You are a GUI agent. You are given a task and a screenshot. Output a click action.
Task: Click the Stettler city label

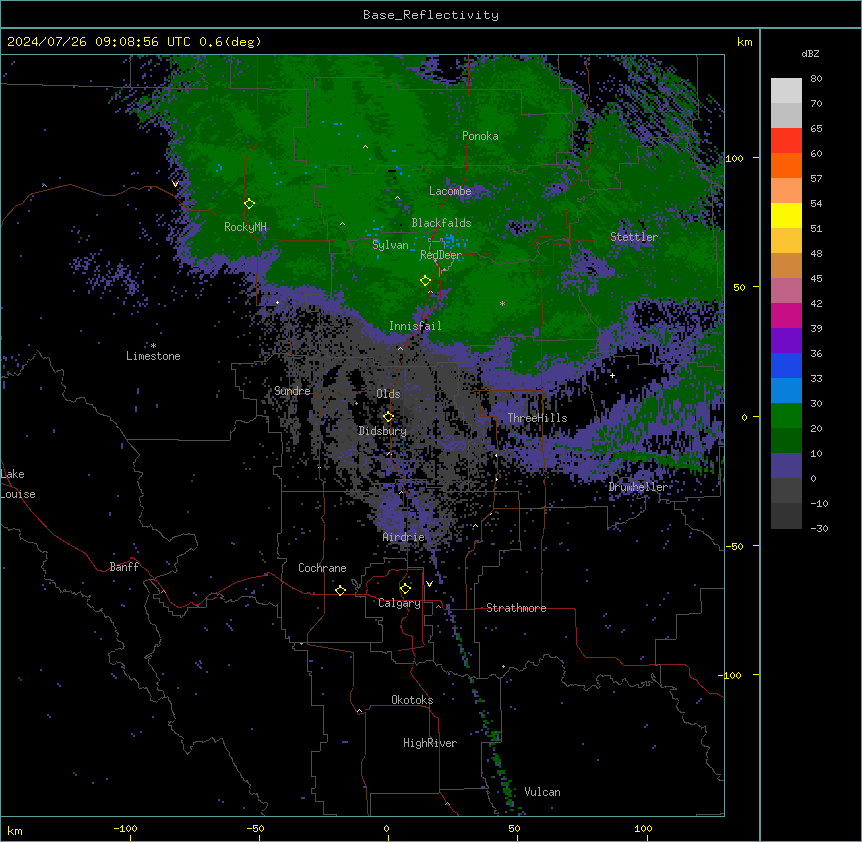634,237
